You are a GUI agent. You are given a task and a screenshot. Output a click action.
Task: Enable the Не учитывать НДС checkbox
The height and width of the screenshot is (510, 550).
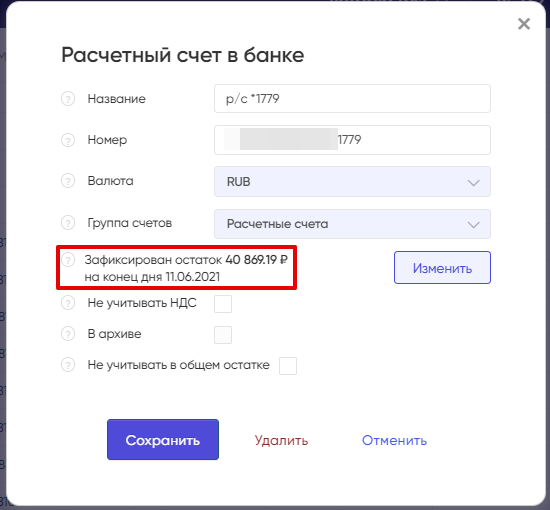click(223, 304)
